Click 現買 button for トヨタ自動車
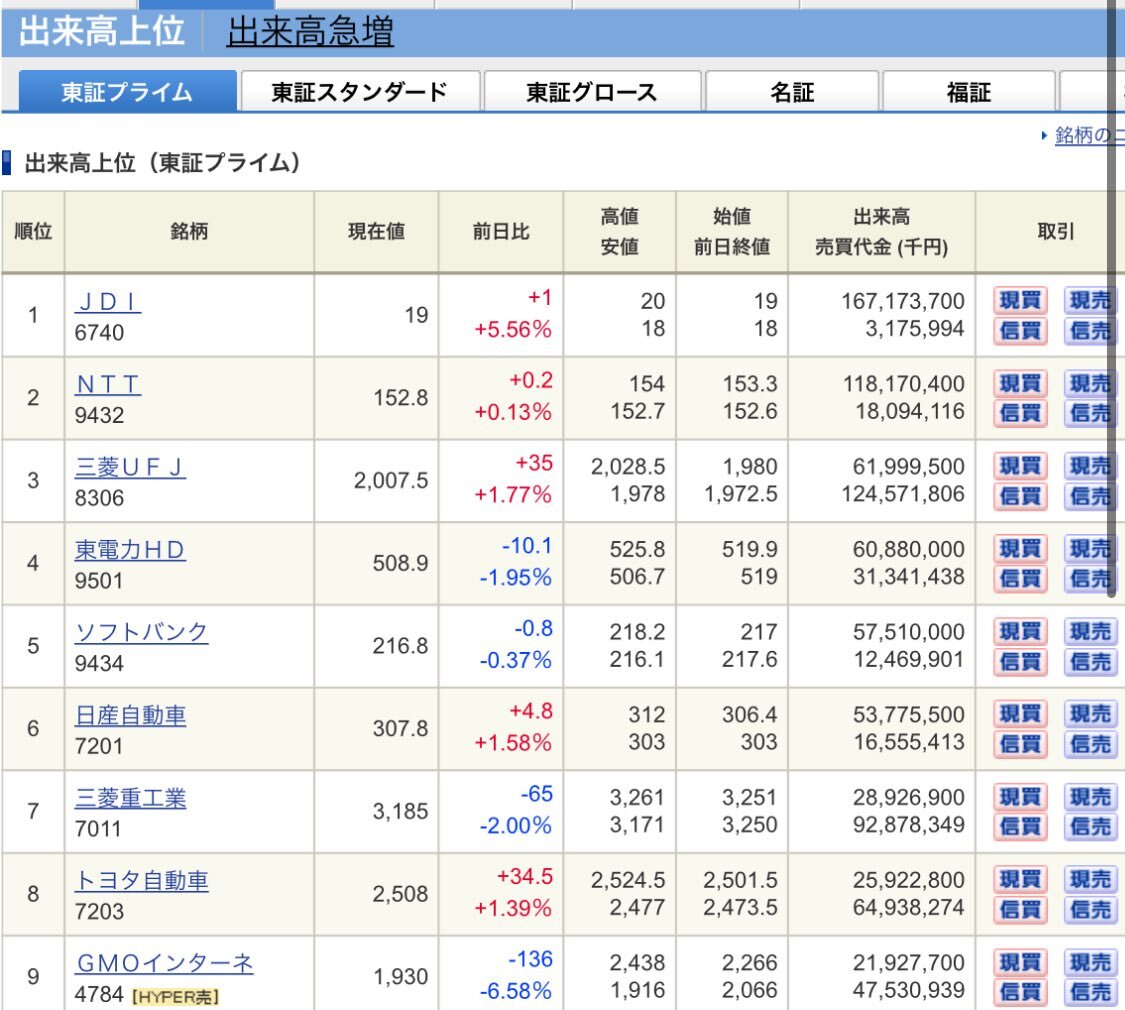Screen dimensions: 1125x1010 point(1020,879)
